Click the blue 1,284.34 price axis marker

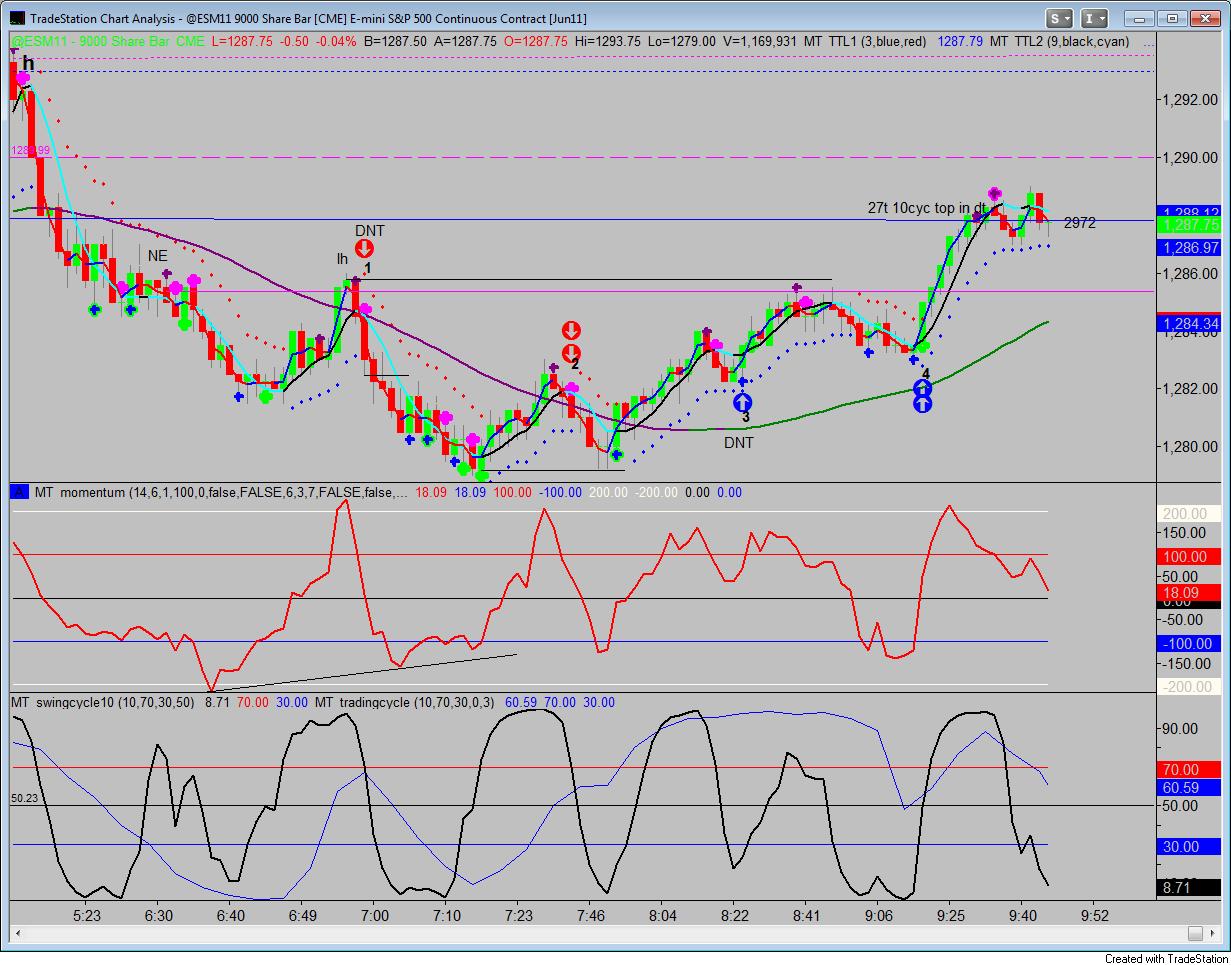click(1188, 323)
